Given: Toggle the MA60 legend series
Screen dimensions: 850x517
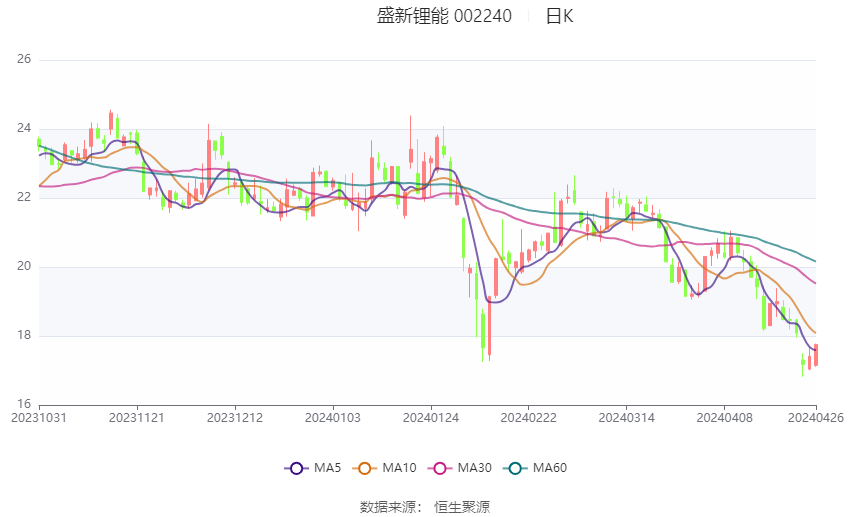Looking at the screenshot, I should tap(535, 468).
